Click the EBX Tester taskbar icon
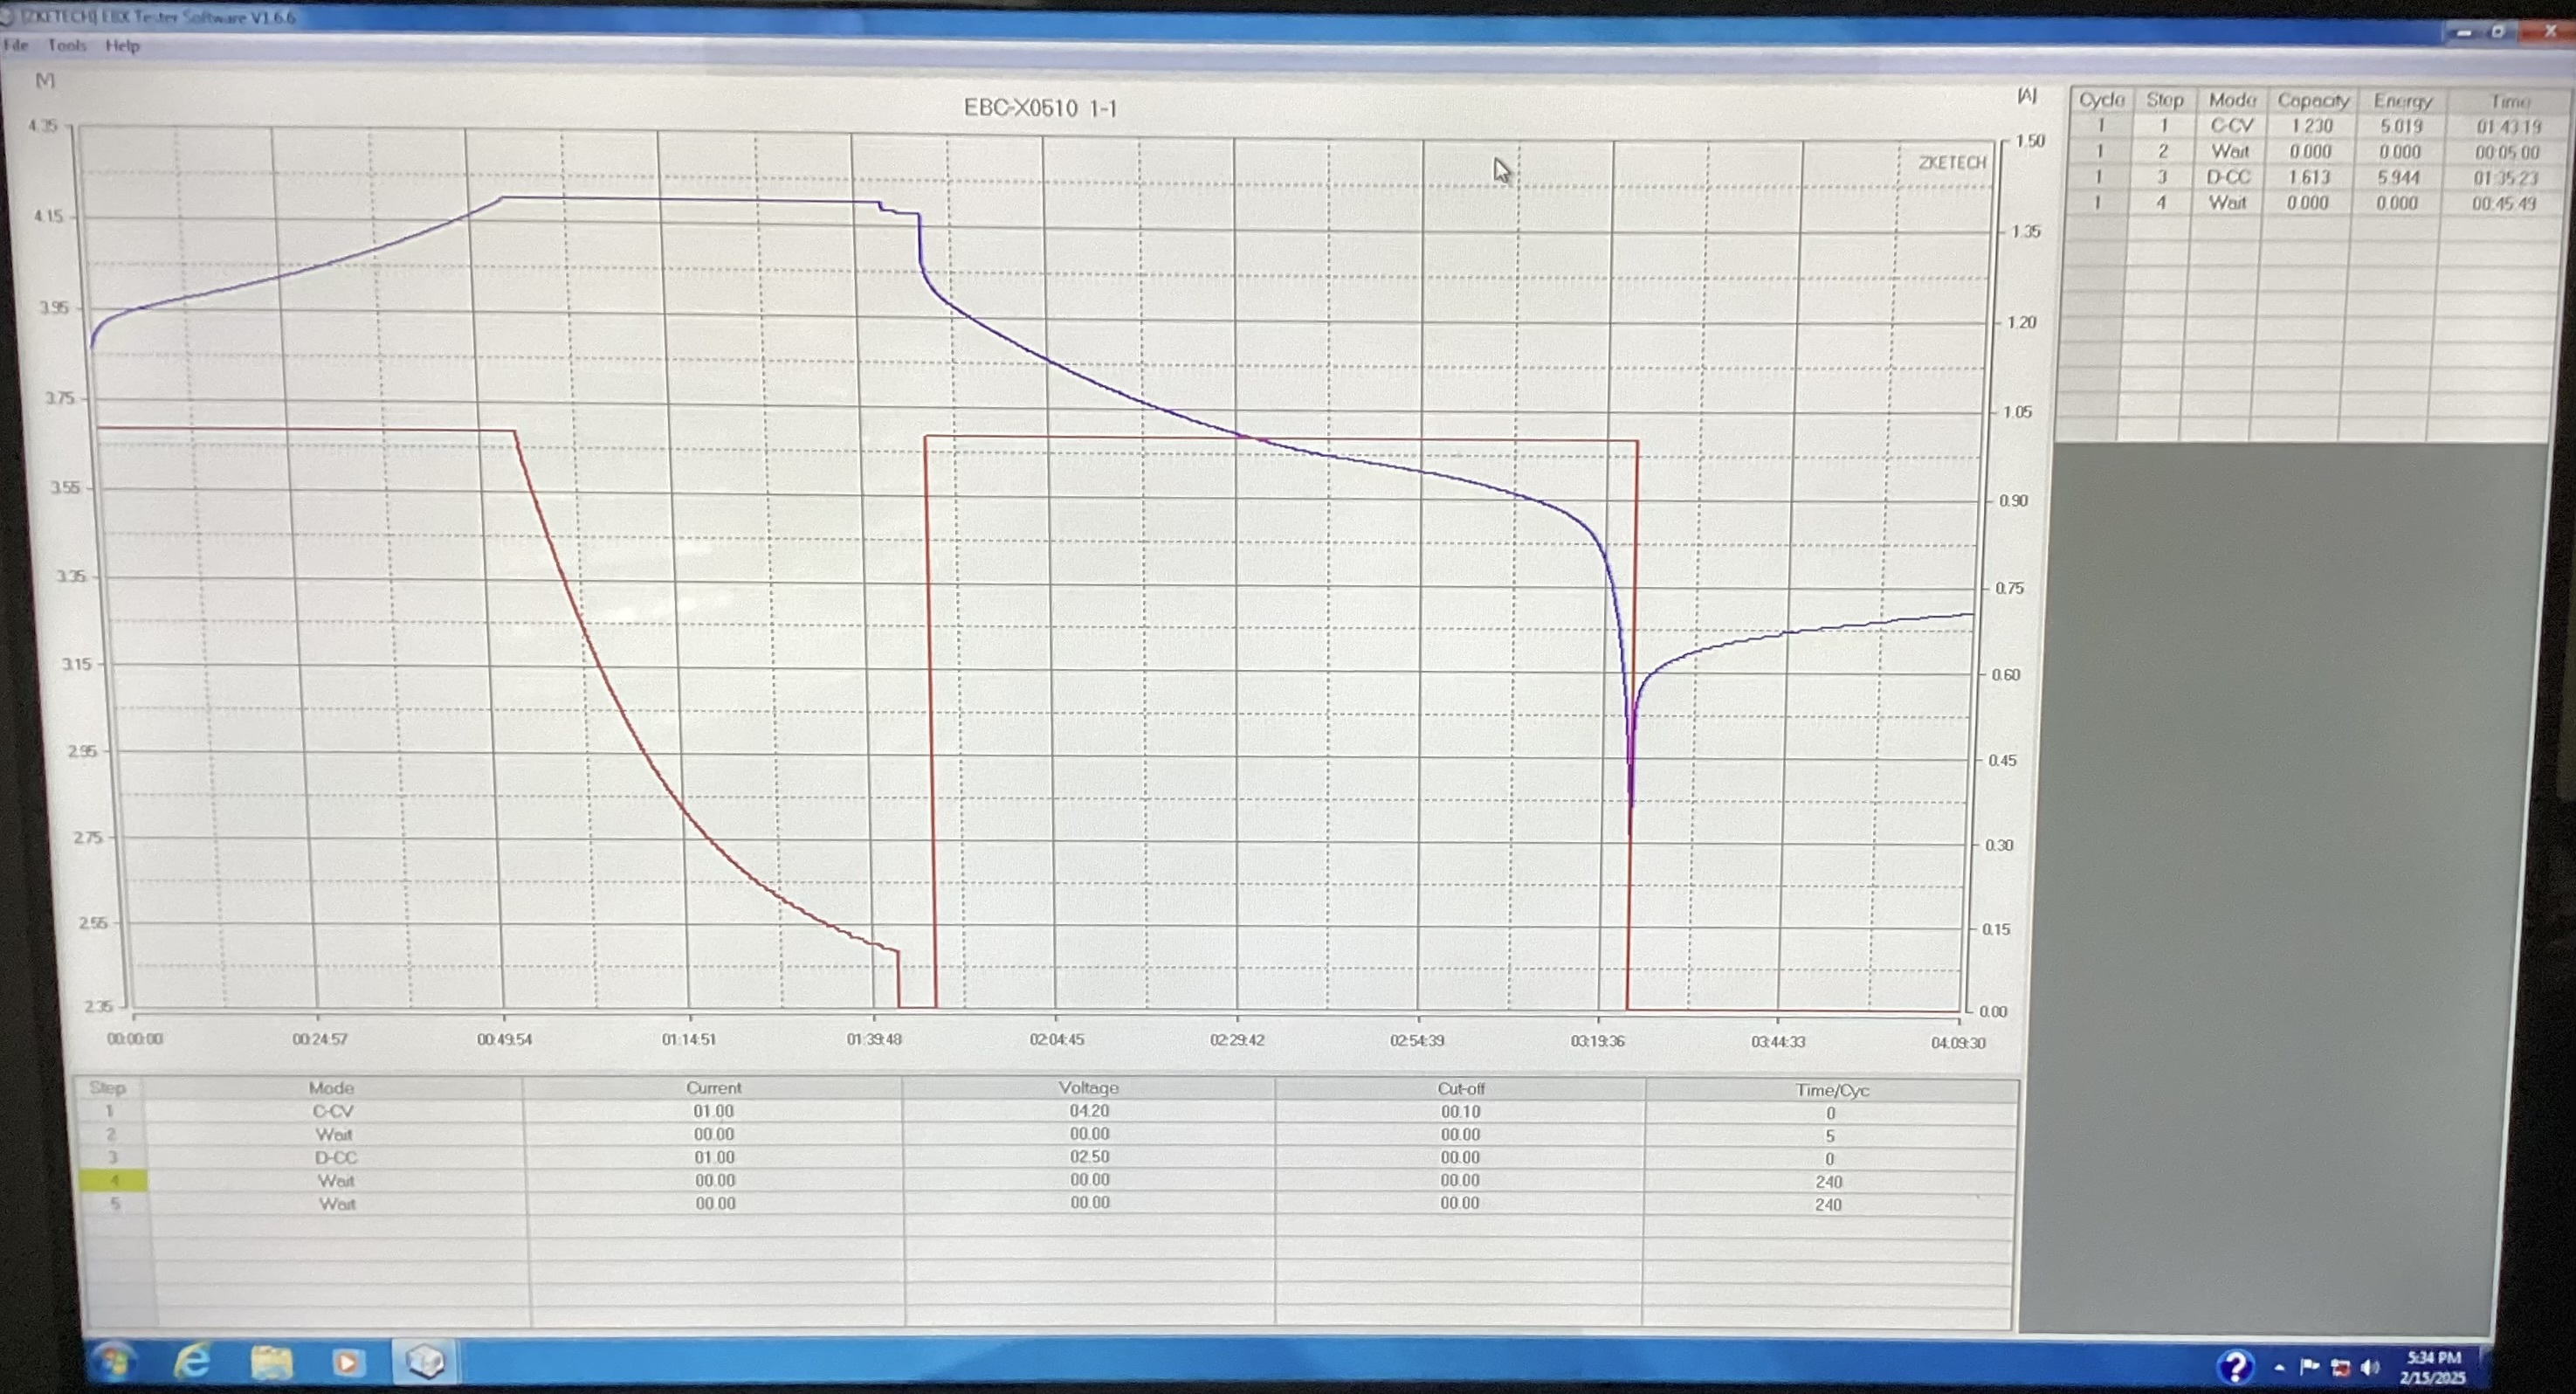This screenshot has height=1394, width=2576. coord(425,1362)
